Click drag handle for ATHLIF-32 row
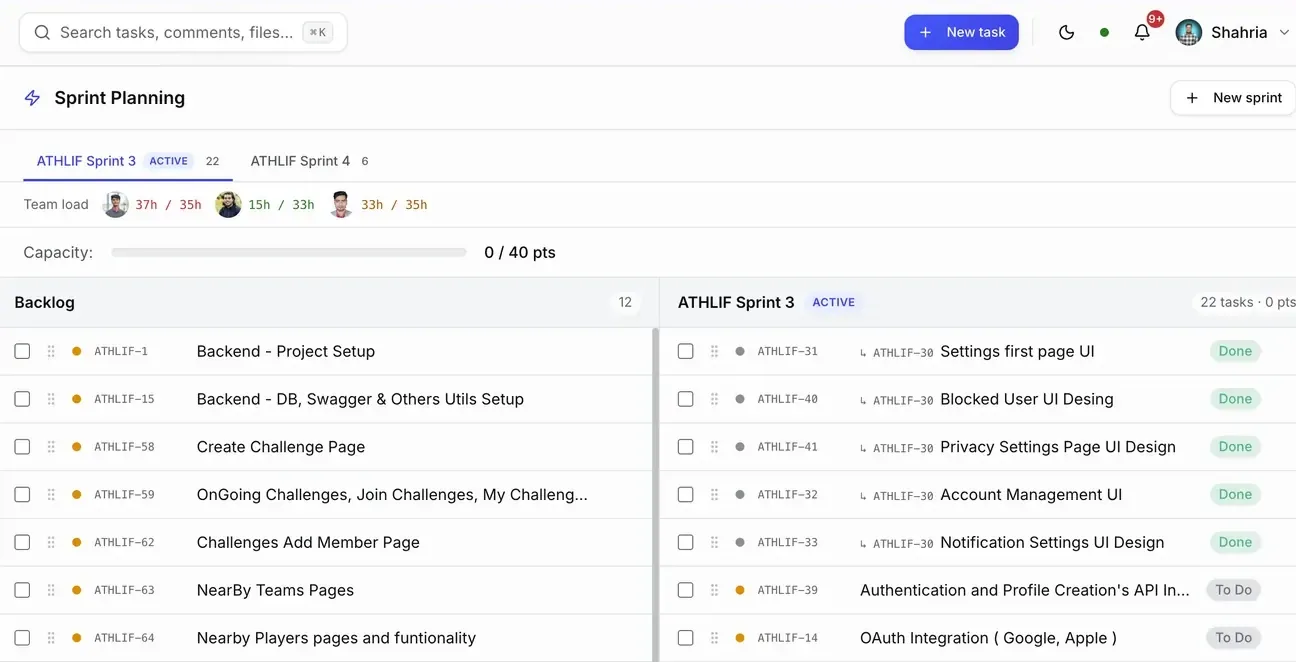 (714, 494)
